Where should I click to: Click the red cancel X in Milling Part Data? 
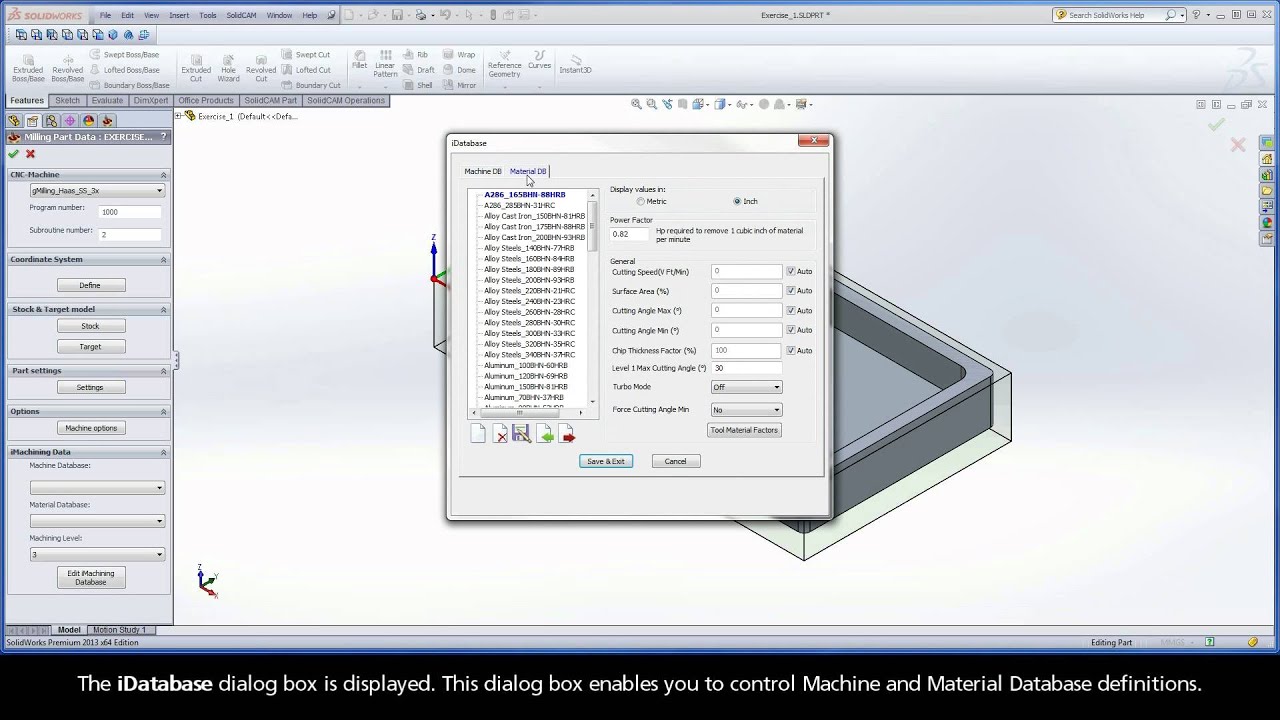pos(30,154)
